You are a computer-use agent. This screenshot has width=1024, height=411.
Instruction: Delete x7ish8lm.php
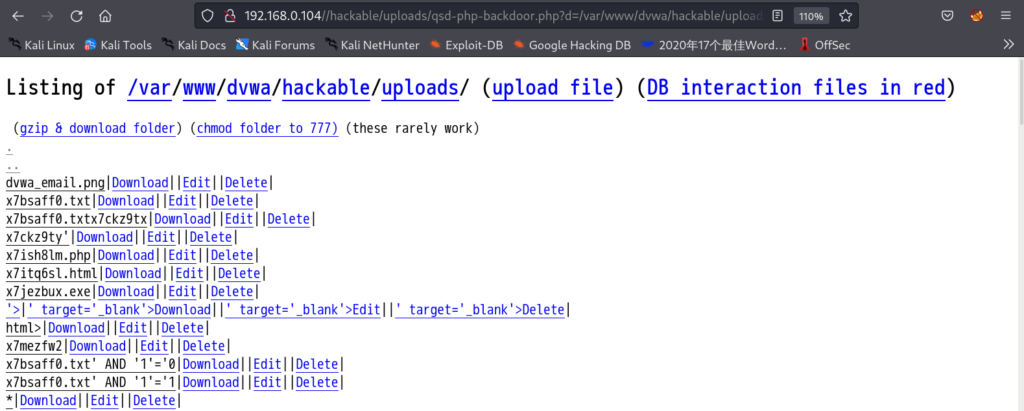232,255
